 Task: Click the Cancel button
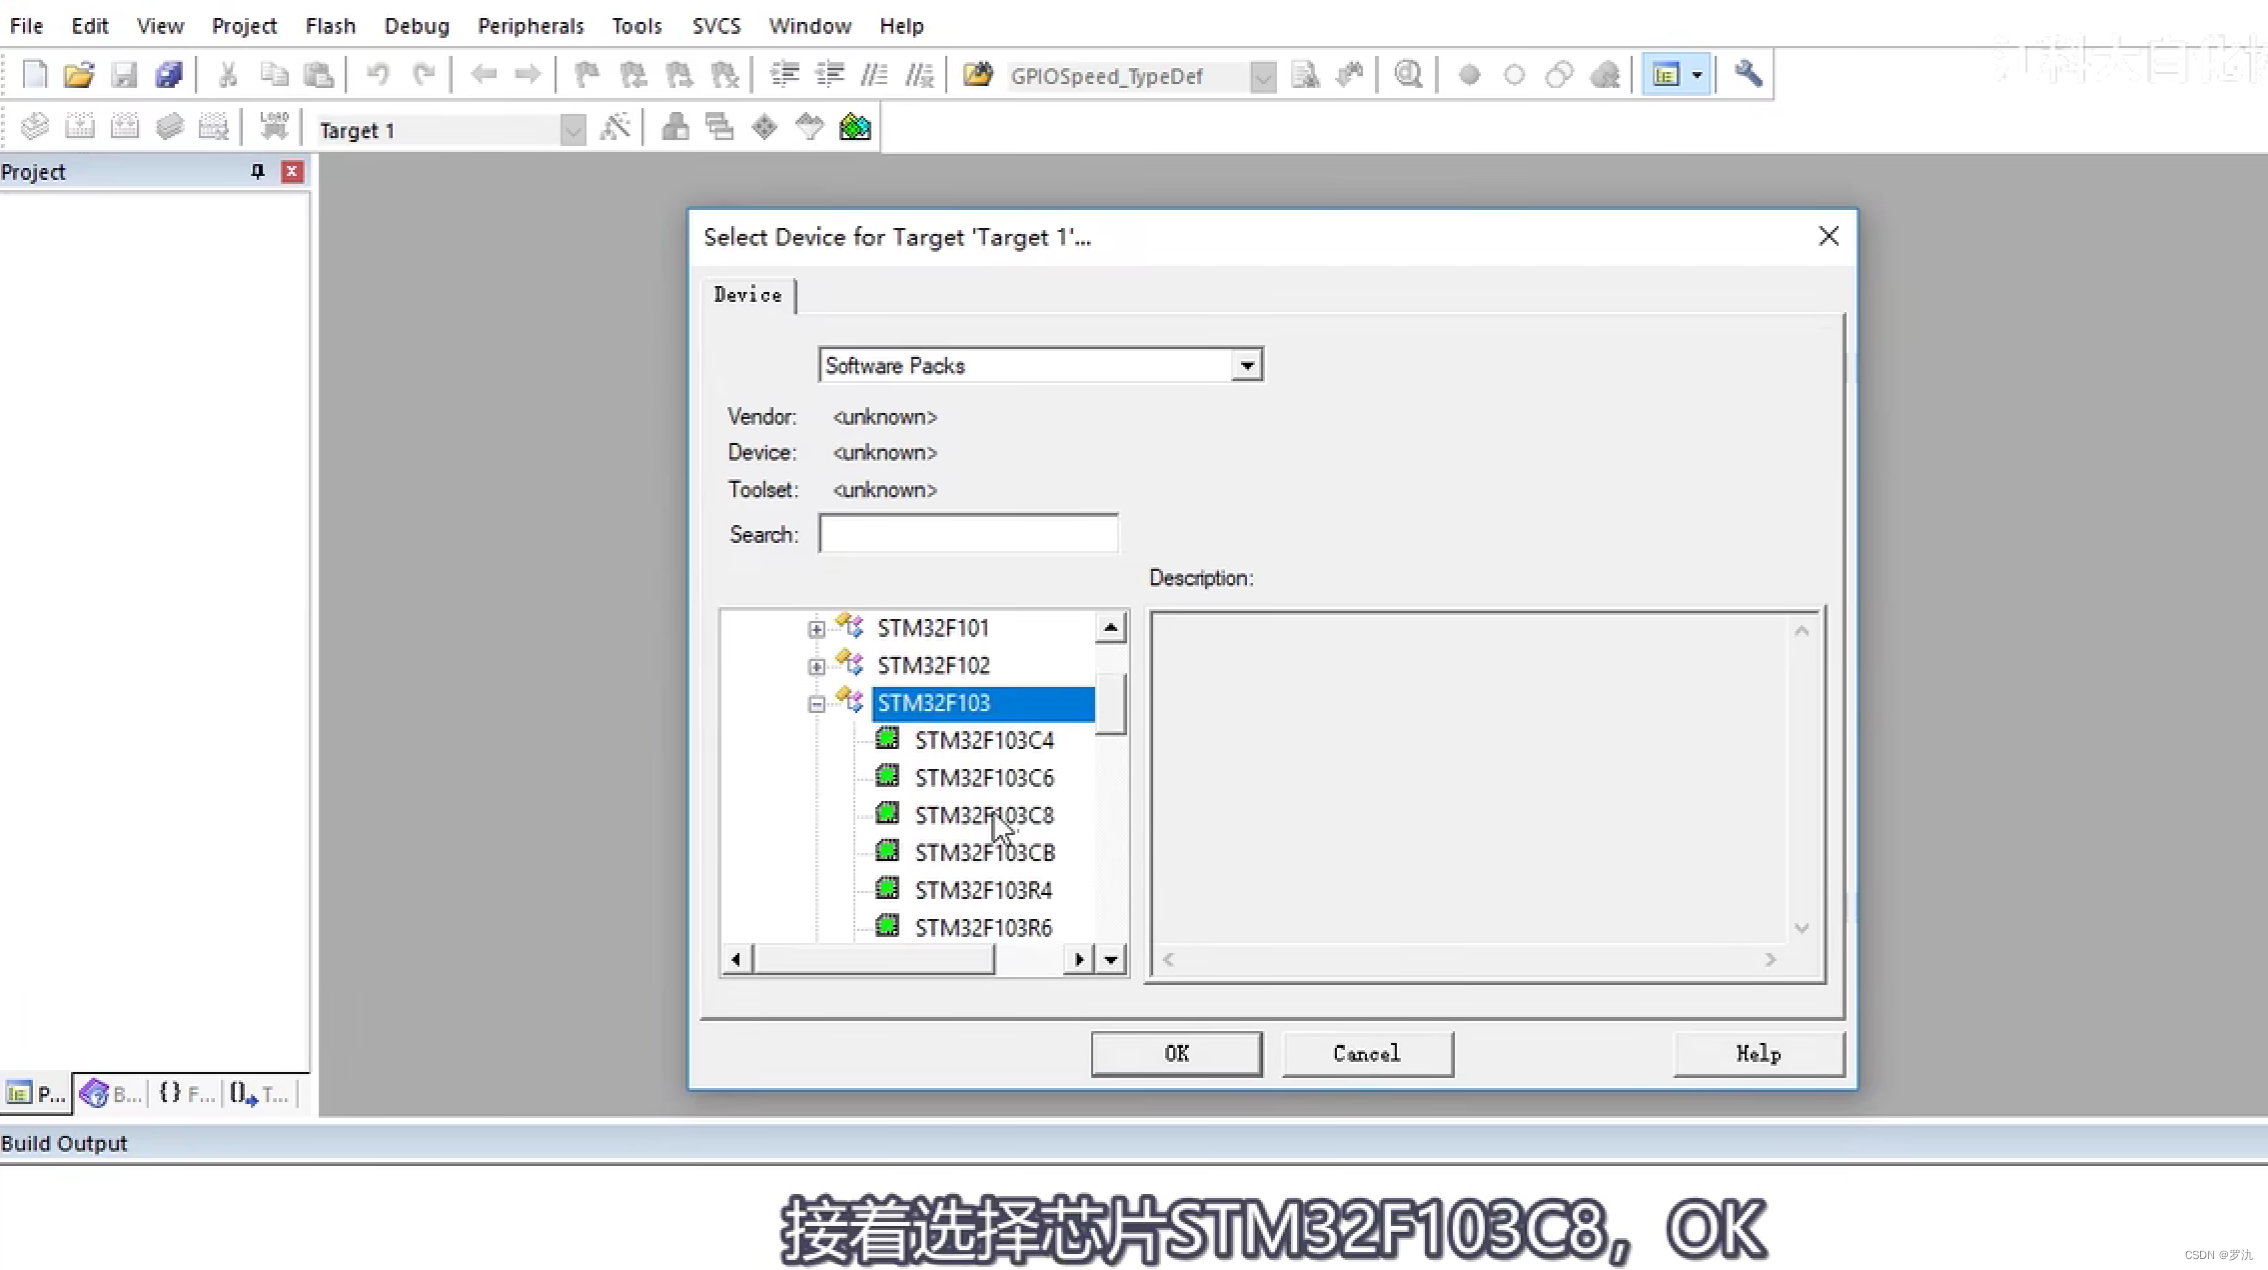point(1366,1054)
